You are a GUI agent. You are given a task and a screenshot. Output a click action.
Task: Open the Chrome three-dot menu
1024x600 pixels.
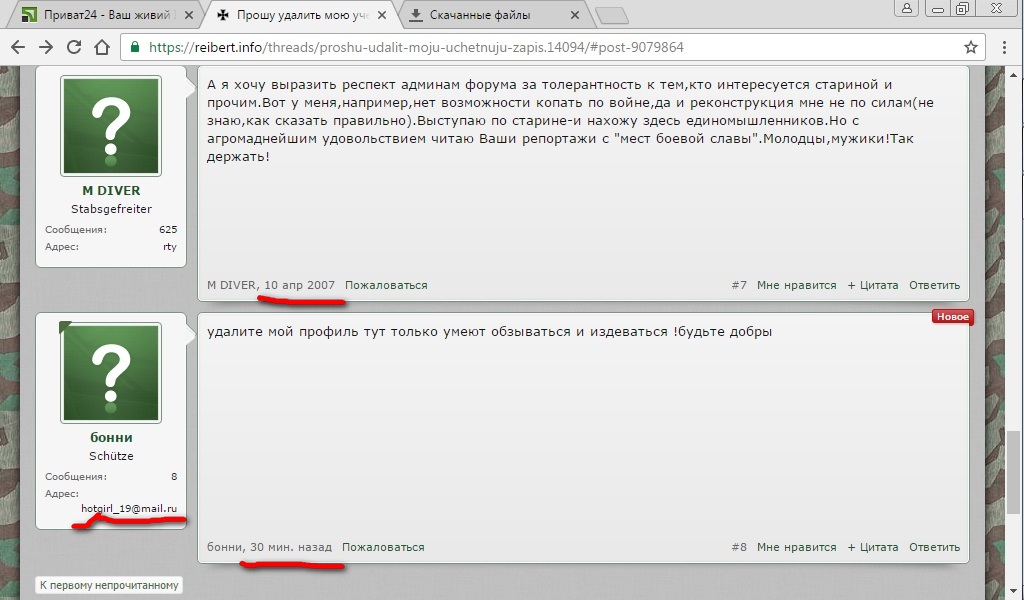coord(1004,47)
